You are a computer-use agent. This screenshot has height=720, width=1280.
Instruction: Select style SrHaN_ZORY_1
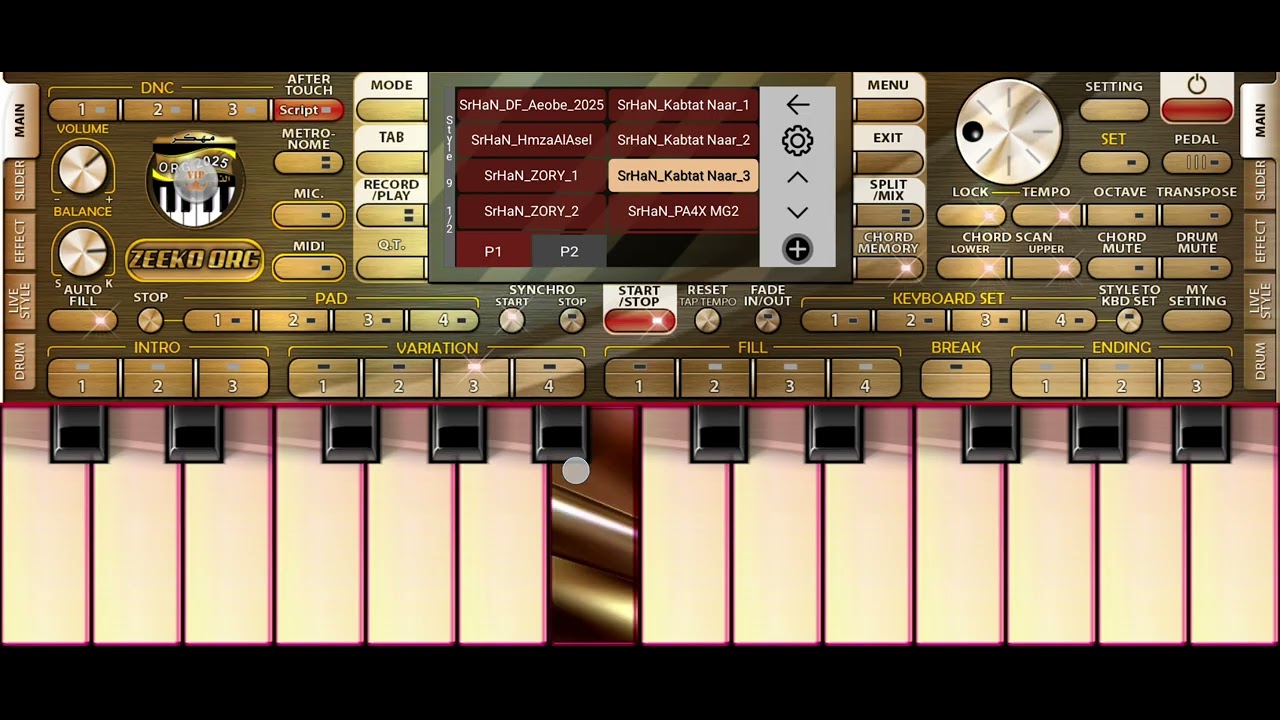tap(531, 176)
